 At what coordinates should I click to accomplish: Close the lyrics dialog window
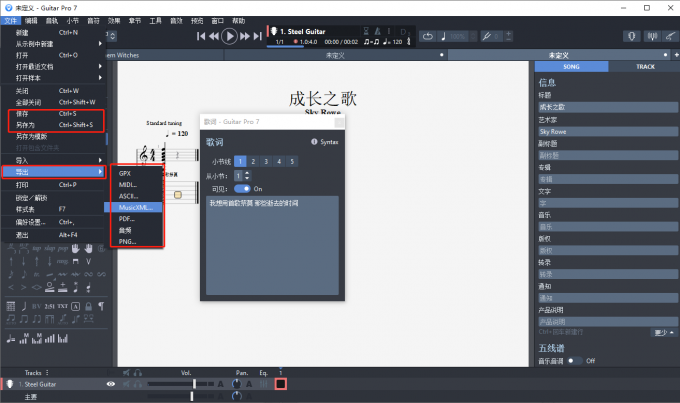pyautogui.click(x=339, y=118)
